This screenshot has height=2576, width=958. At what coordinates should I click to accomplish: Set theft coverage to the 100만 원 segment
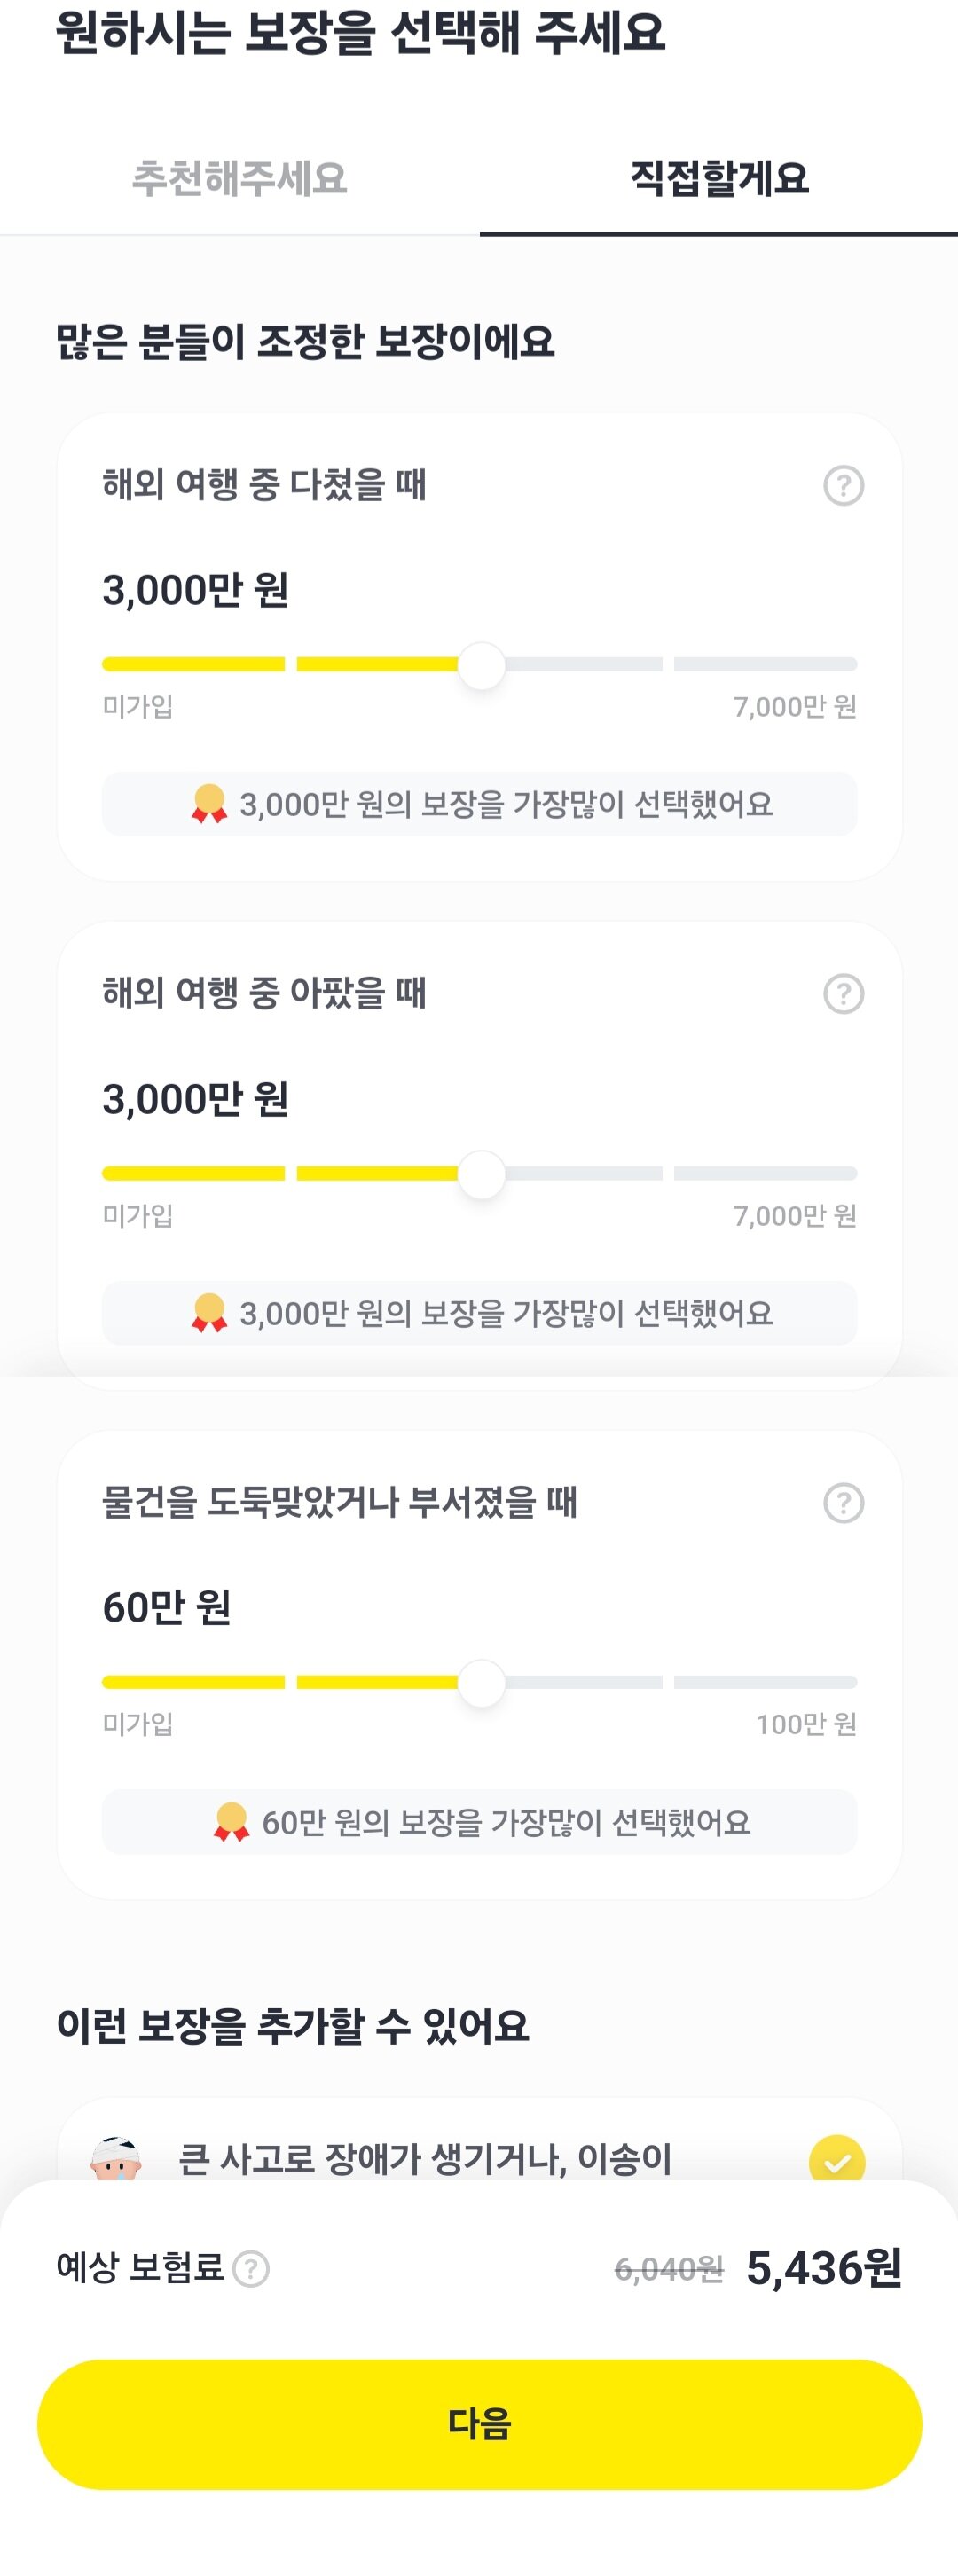pos(766,1682)
